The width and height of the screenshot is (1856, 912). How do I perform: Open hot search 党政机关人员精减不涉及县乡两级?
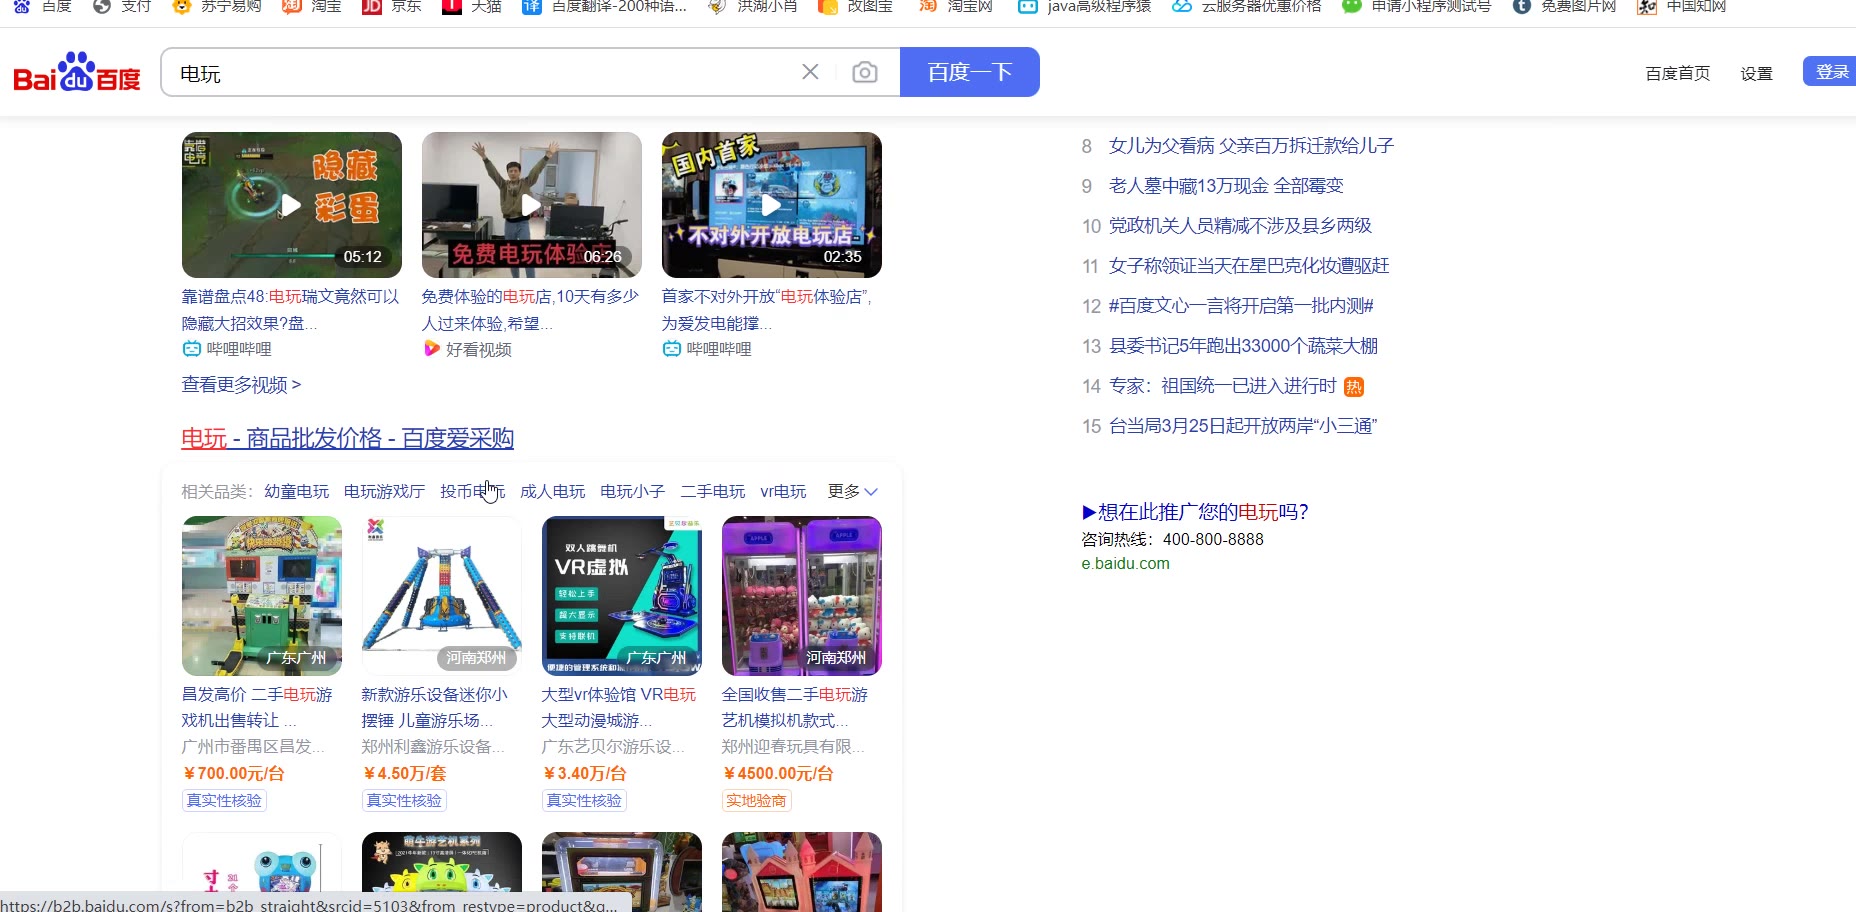click(1240, 226)
